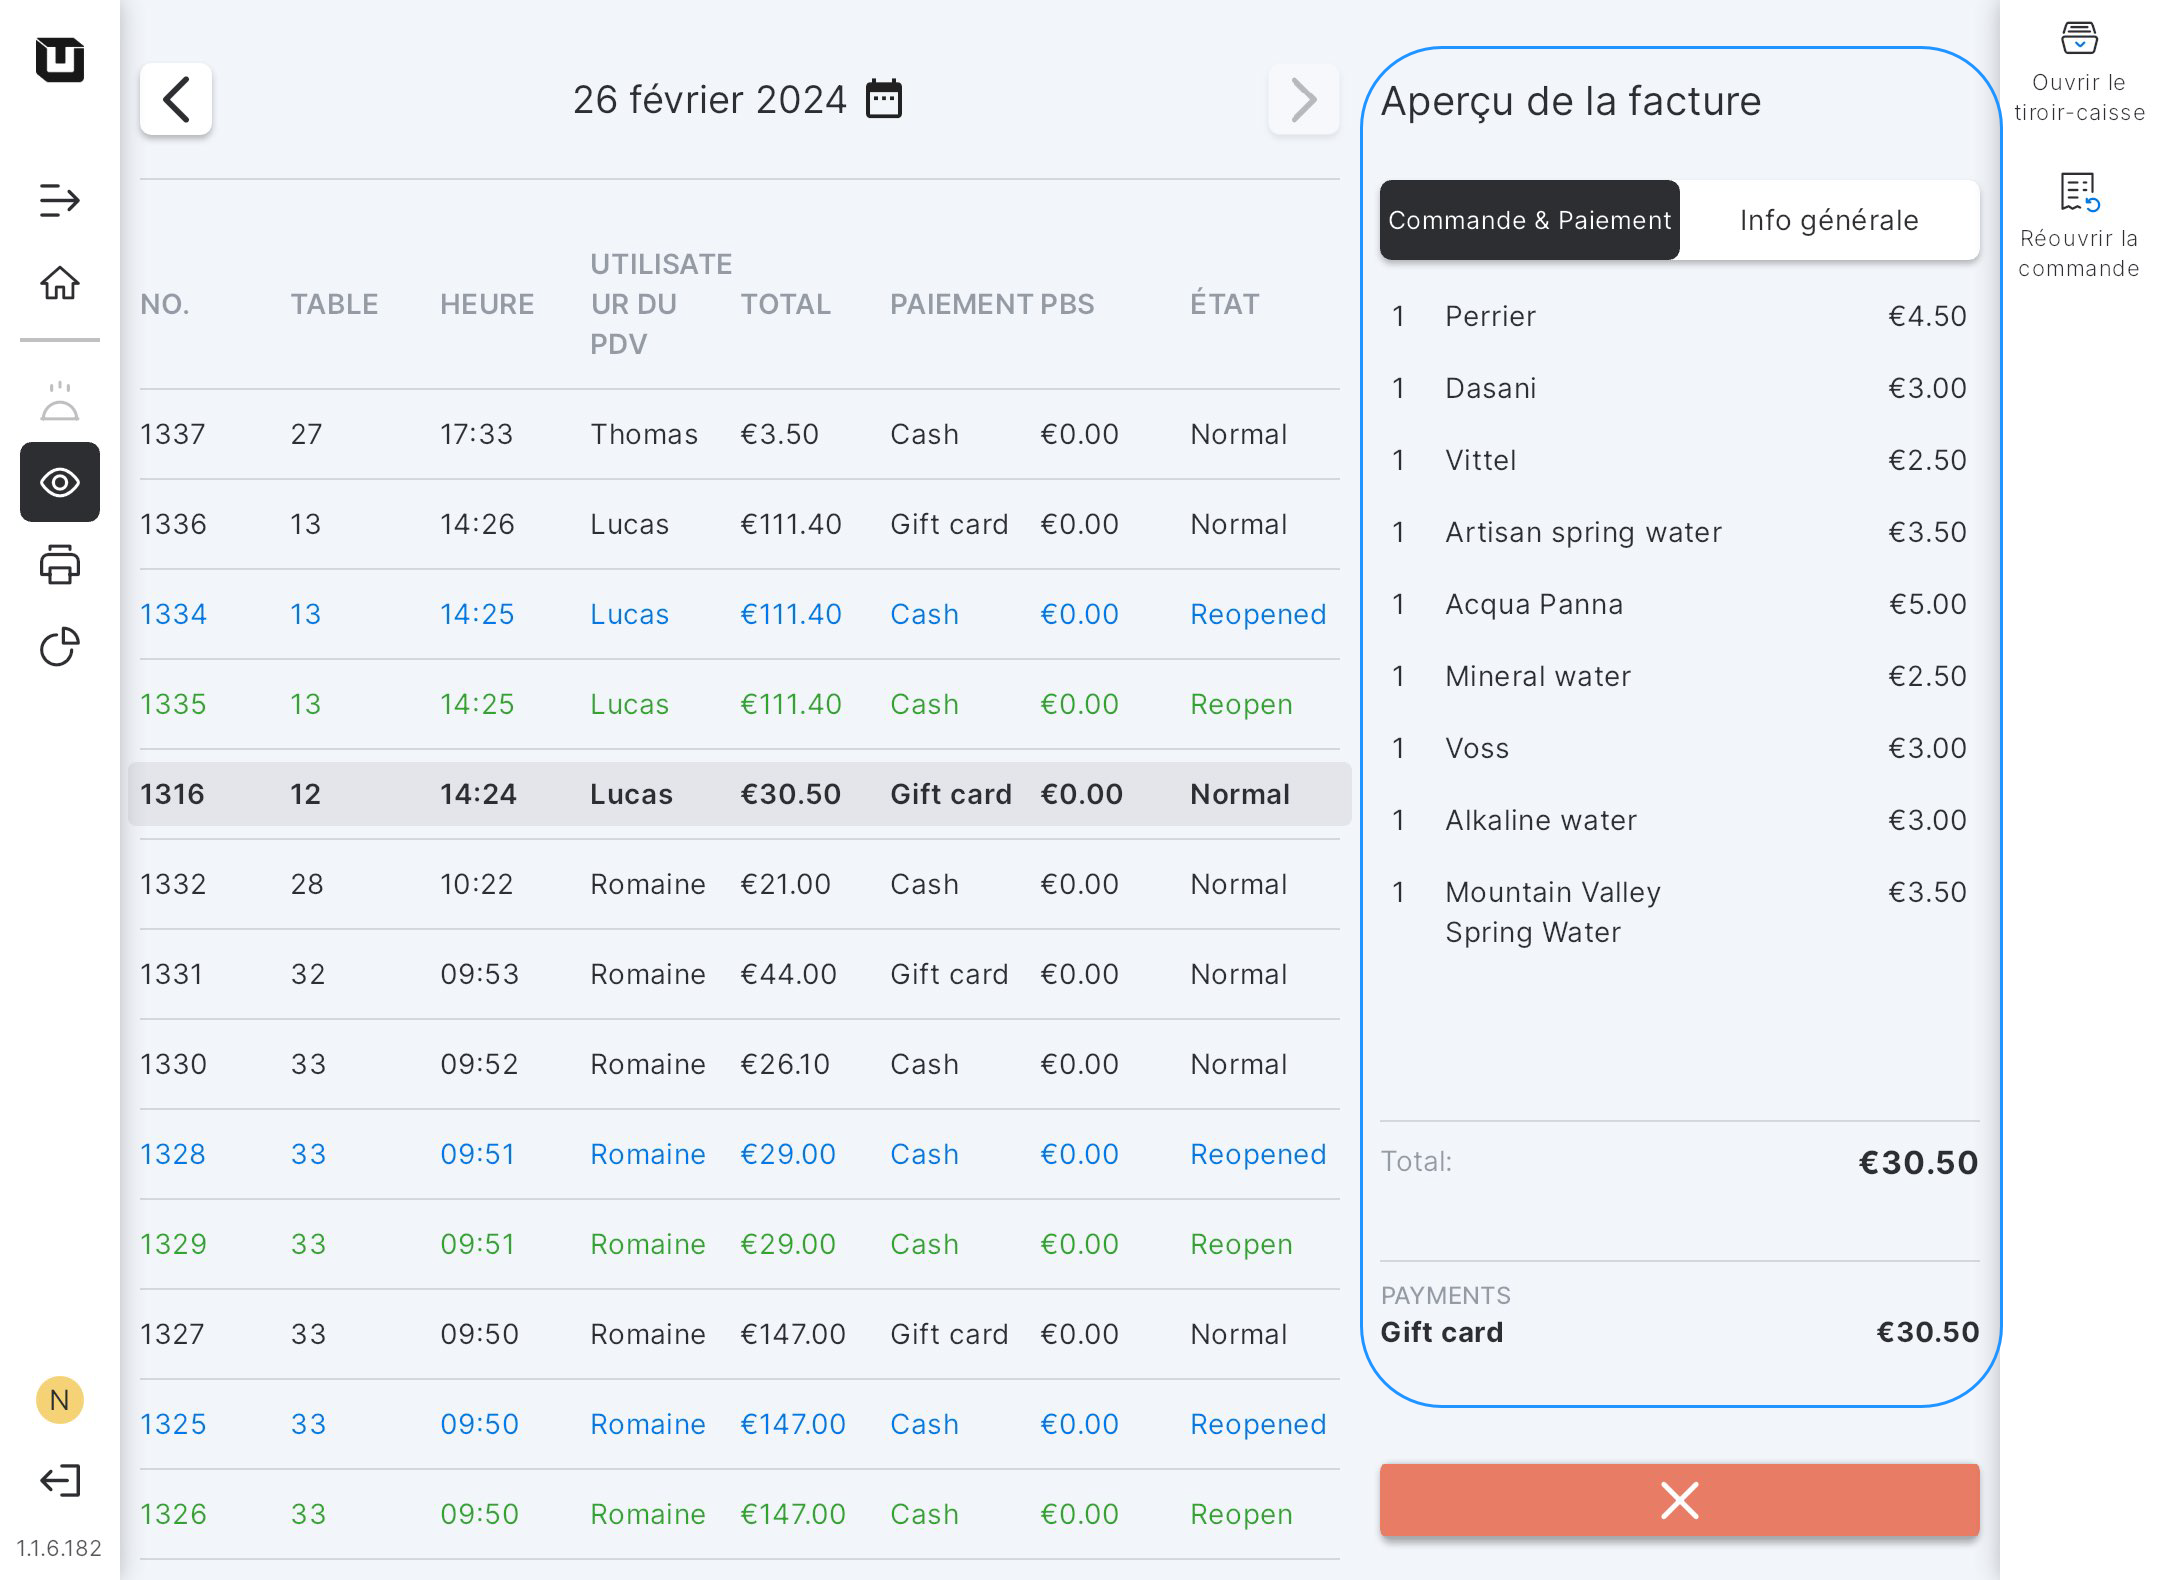Select order 1331 for €44.00

tap(740, 974)
